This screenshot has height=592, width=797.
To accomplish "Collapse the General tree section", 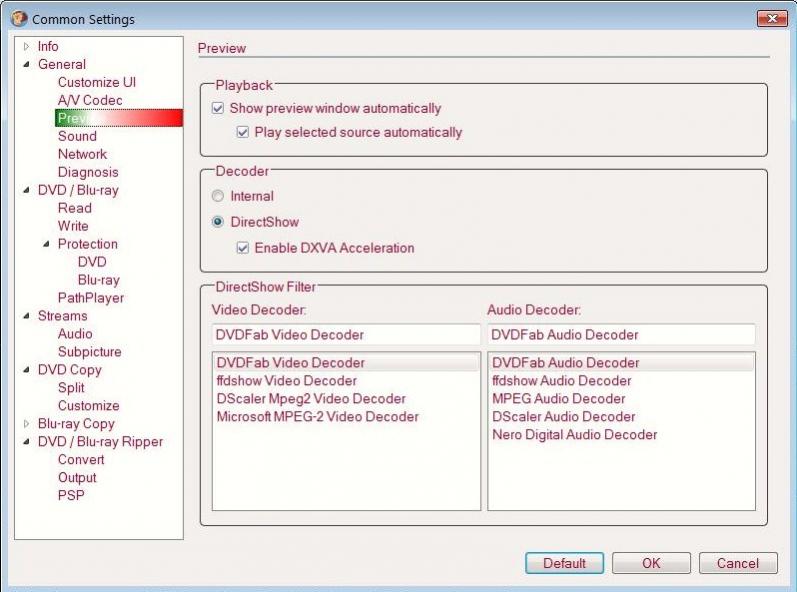I will (x=27, y=65).
